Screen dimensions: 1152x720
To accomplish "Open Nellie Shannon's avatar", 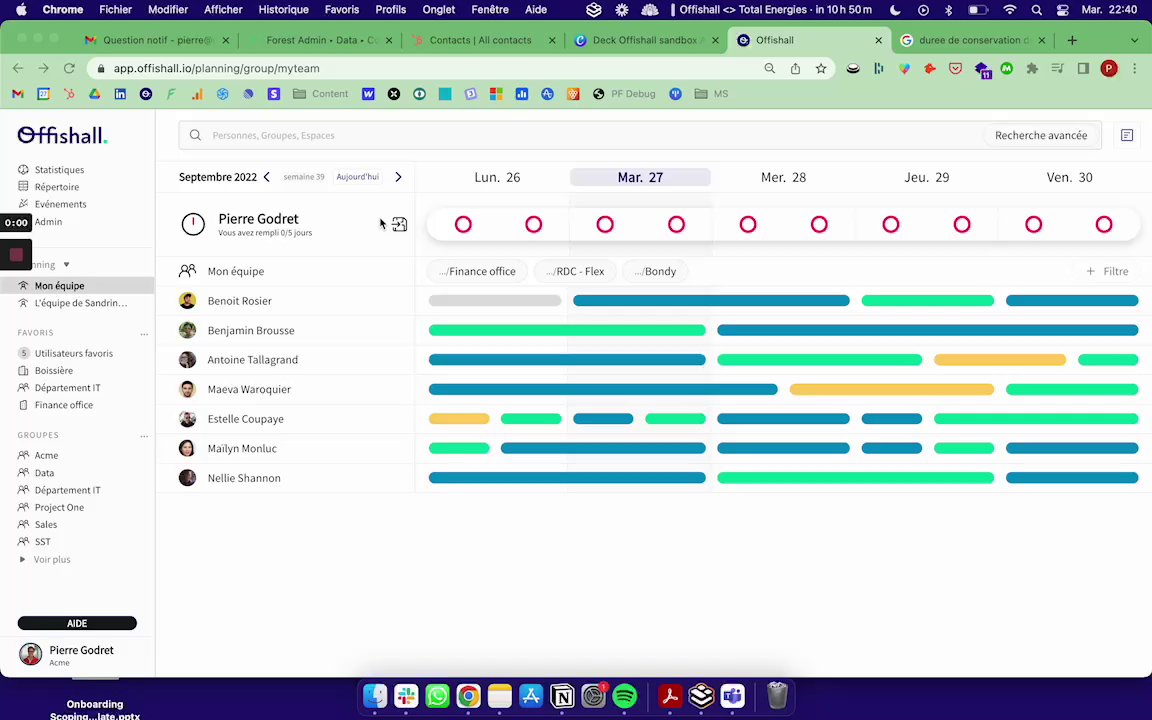I will pyautogui.click(x=187, y=478).
